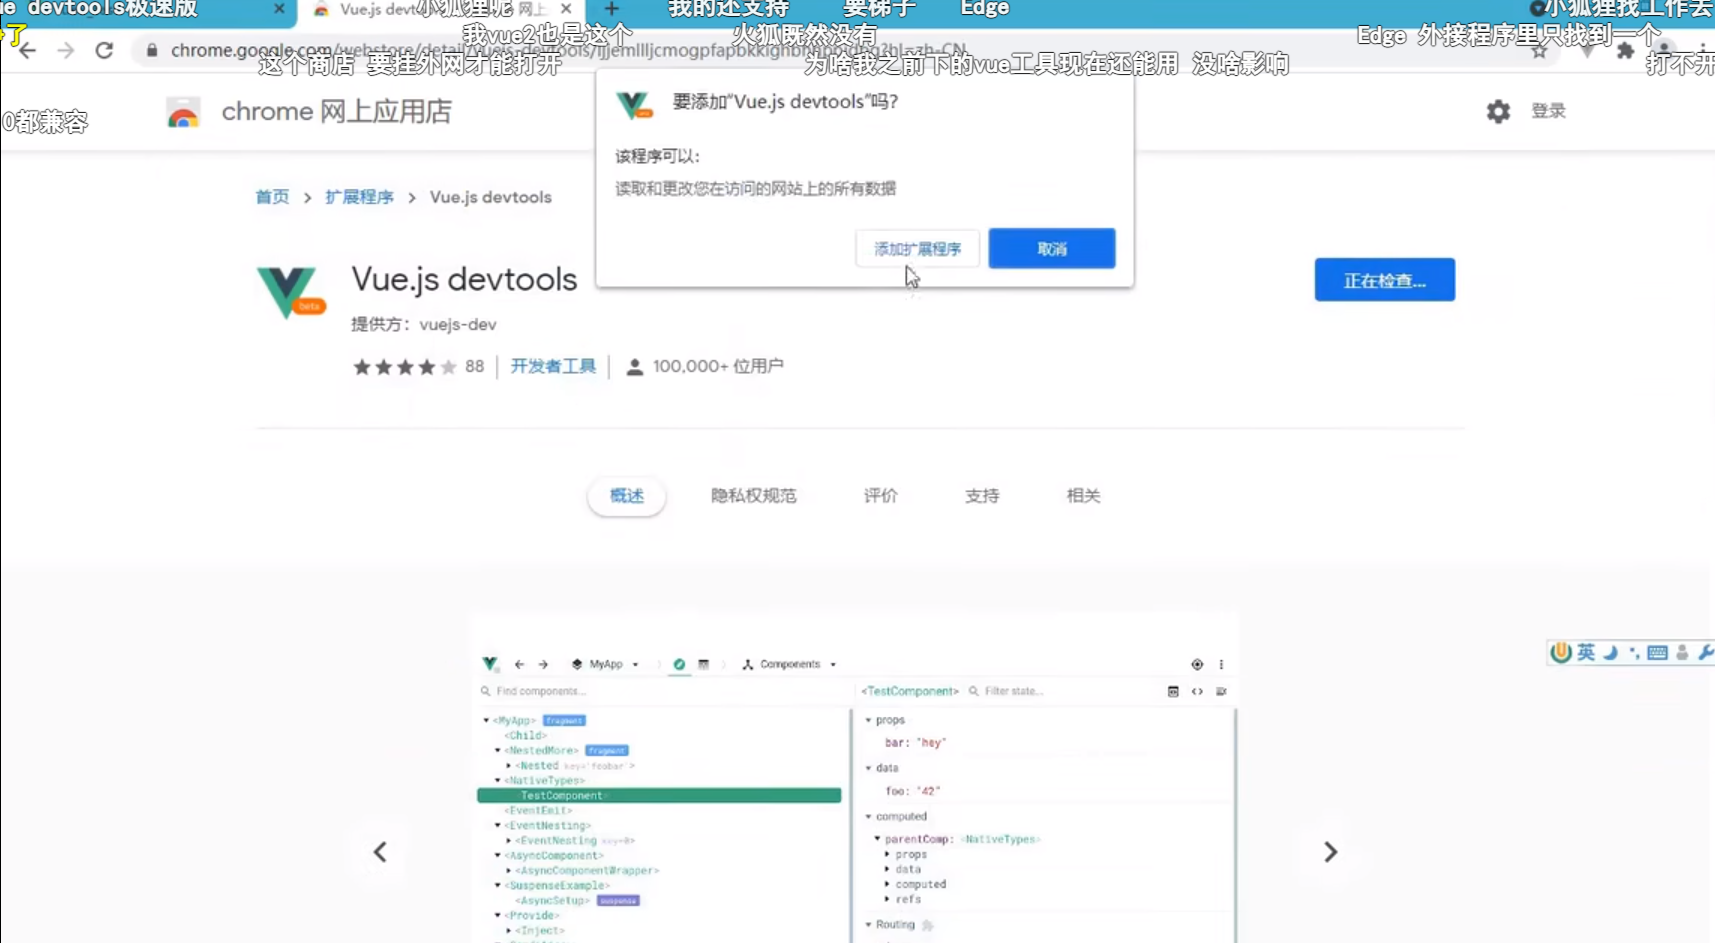
Task: Cancel the dialog with 取消
Action: (1052, 249)
